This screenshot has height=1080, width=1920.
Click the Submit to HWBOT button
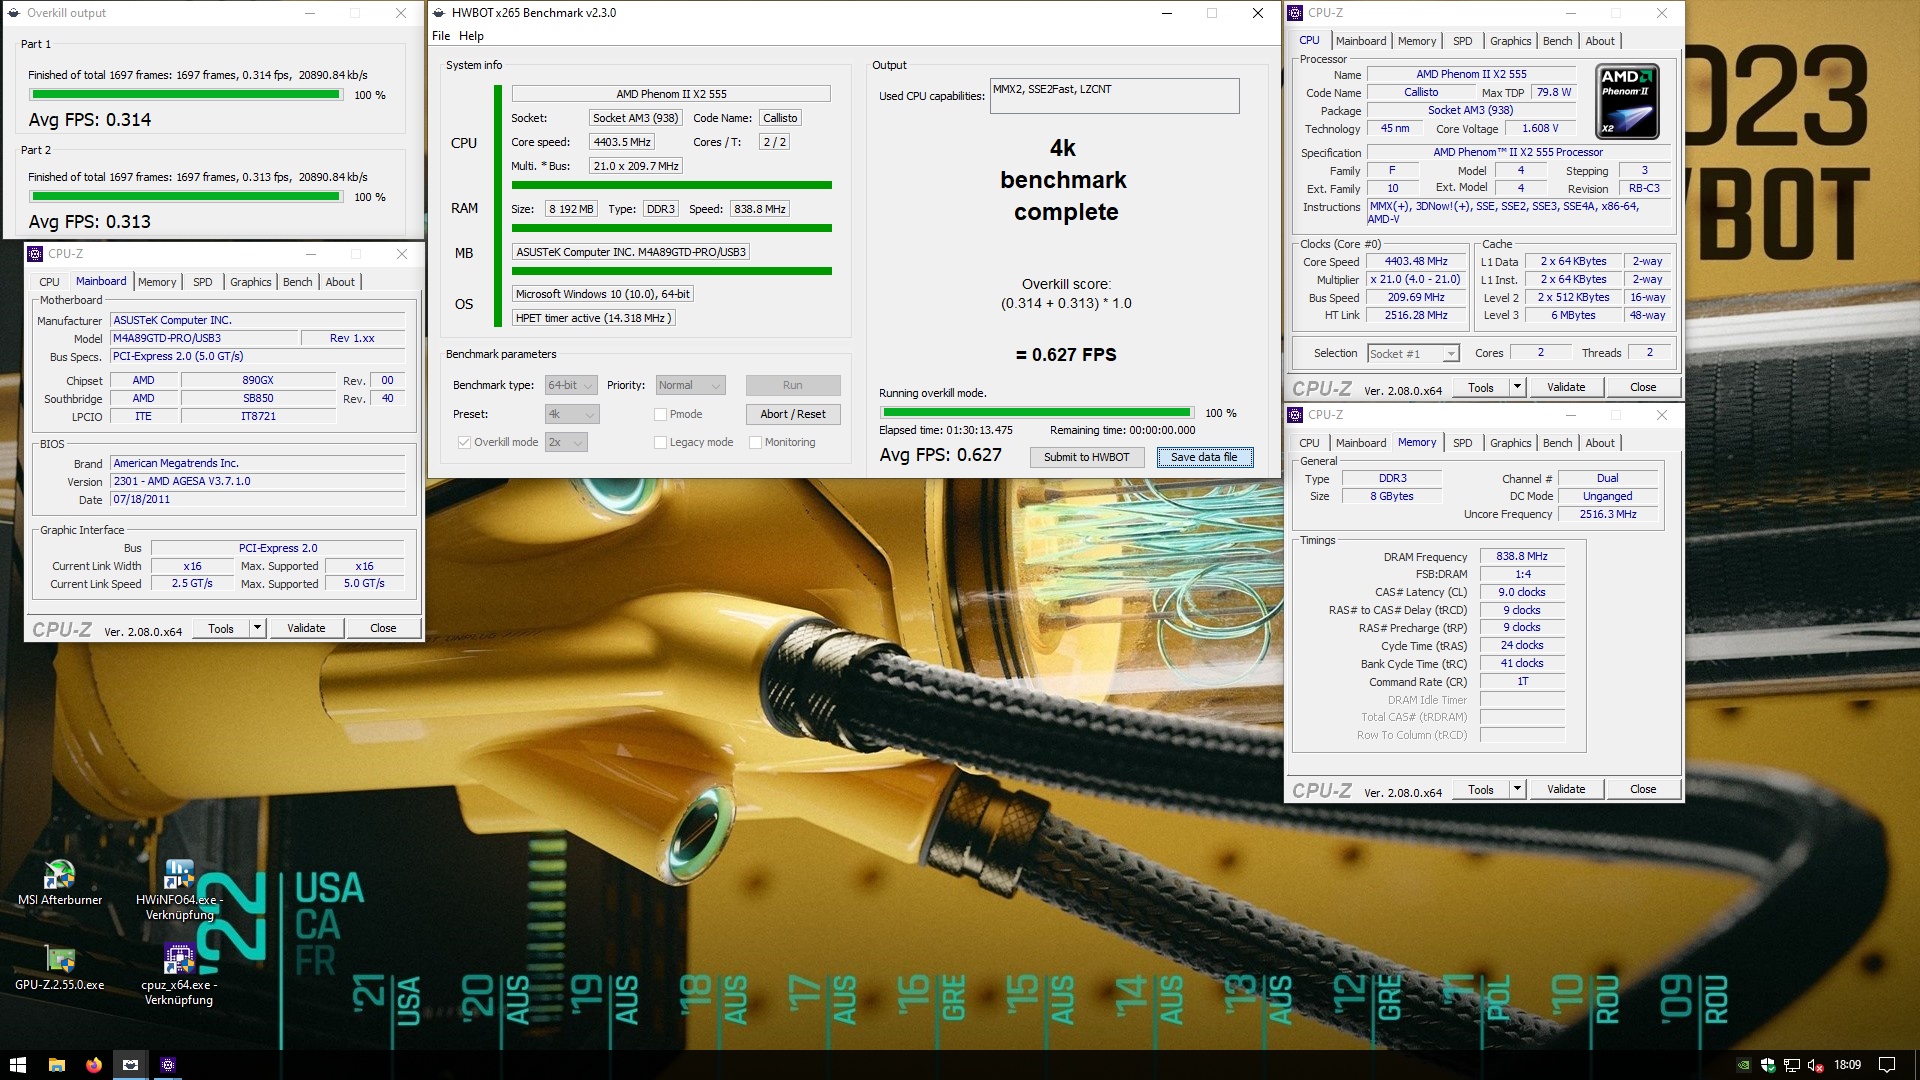(1087, 457)
